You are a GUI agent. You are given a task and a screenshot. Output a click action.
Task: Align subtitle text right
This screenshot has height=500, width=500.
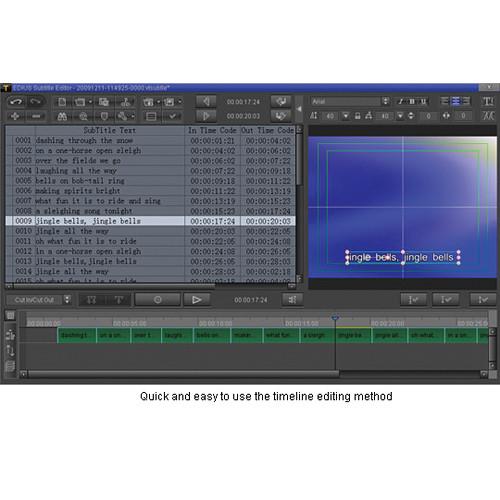pyautogui.click(x=466, y=101)
